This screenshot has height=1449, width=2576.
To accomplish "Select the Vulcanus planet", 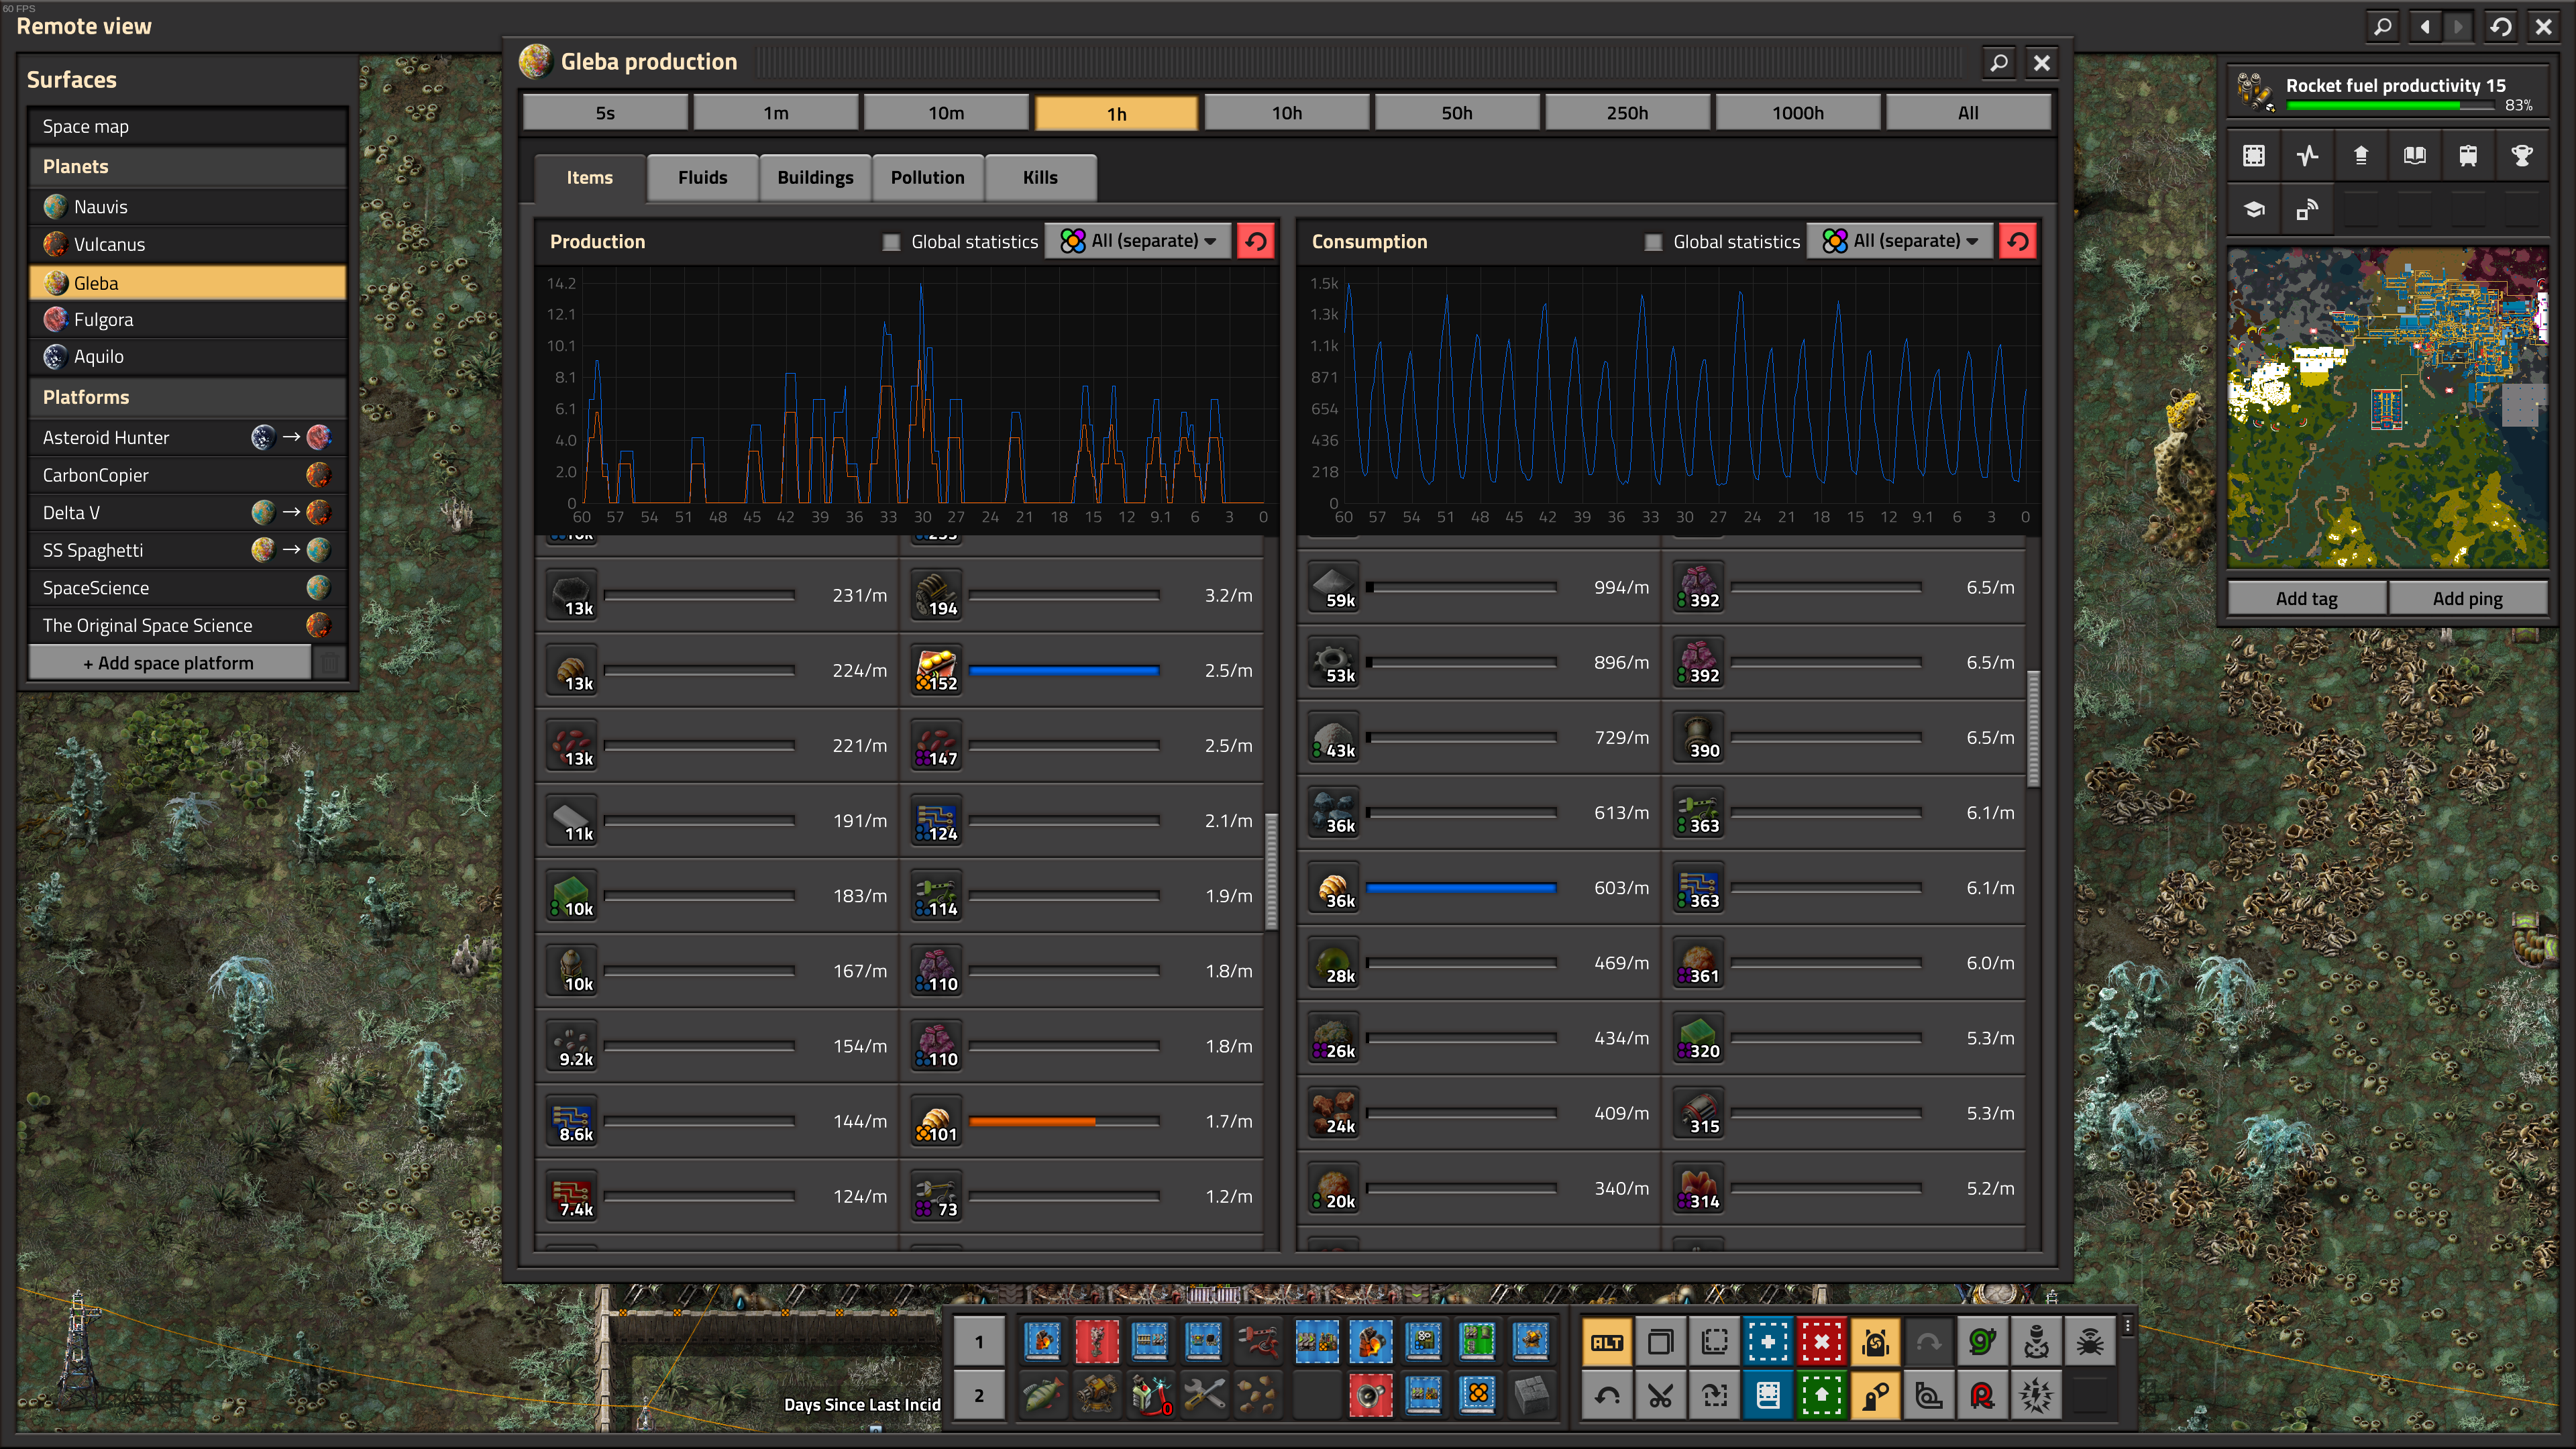I will pos(188,244).
